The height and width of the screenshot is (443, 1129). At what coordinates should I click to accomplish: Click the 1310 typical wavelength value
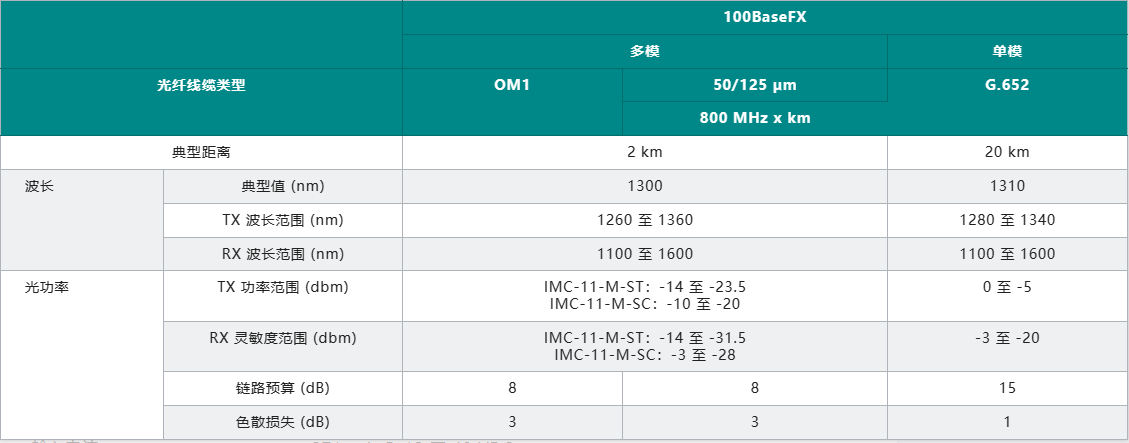click(x=1006, y=186)
